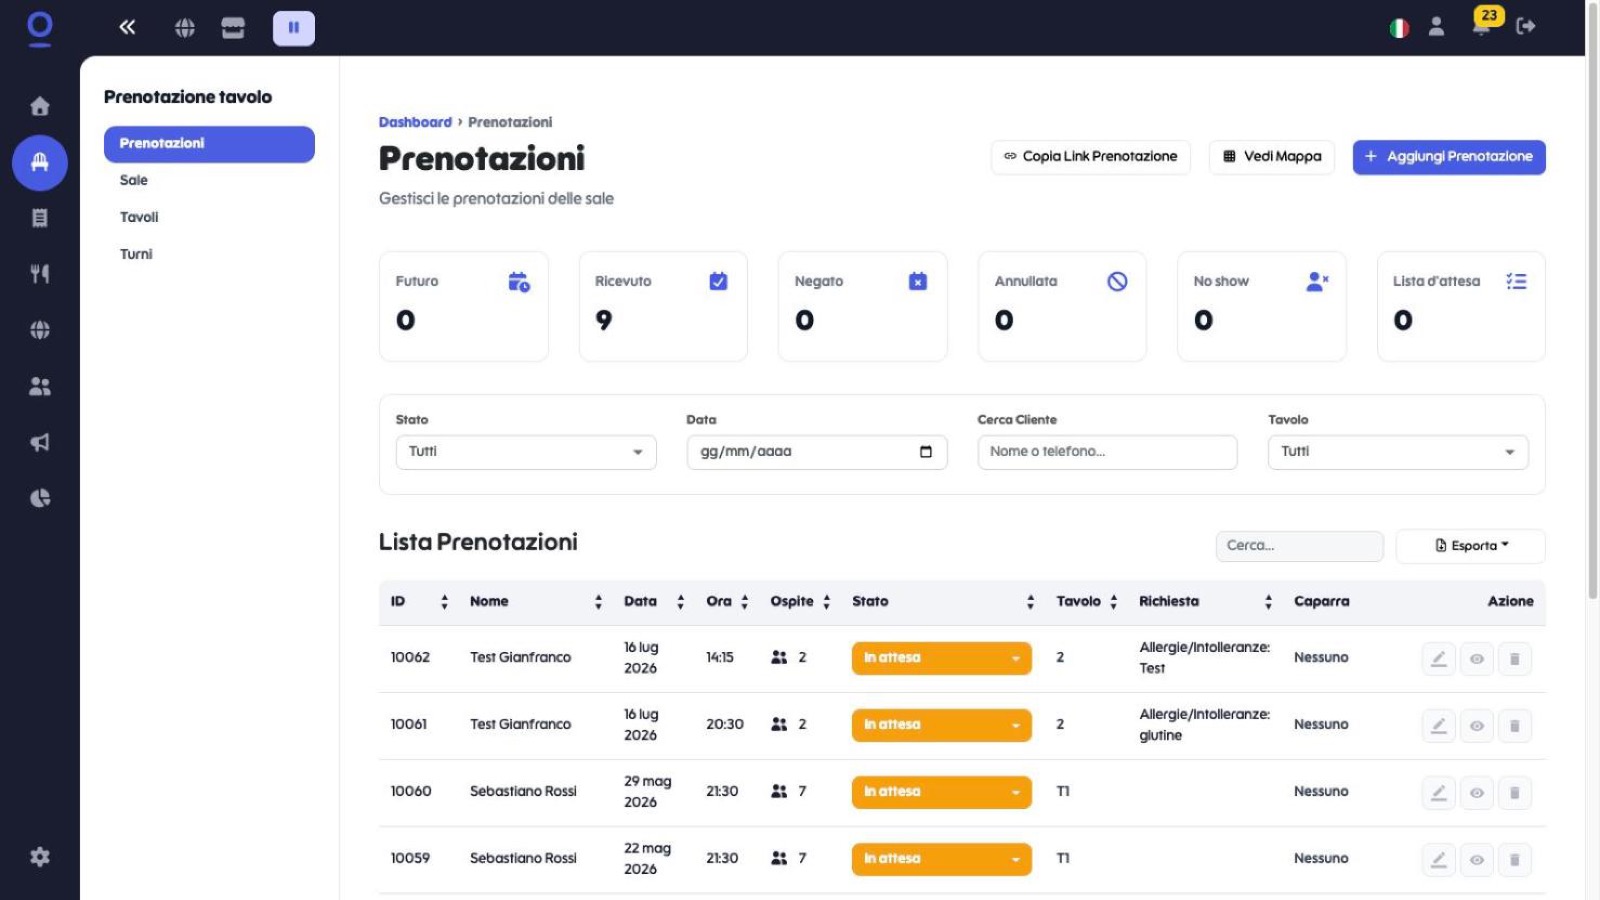The image size is (1600, 900).
Task: Click the Cerca Cliente input field
Action: coord(1107,452)
